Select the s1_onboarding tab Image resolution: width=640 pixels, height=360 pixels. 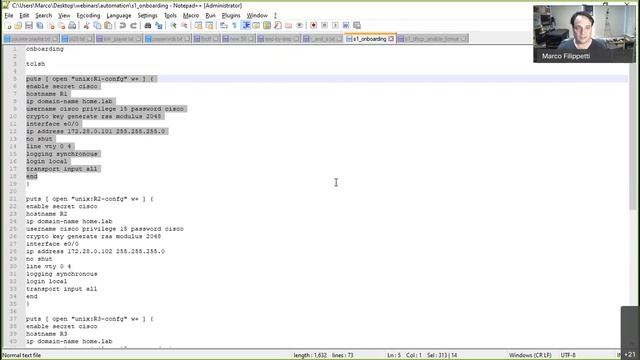[369, 39]
